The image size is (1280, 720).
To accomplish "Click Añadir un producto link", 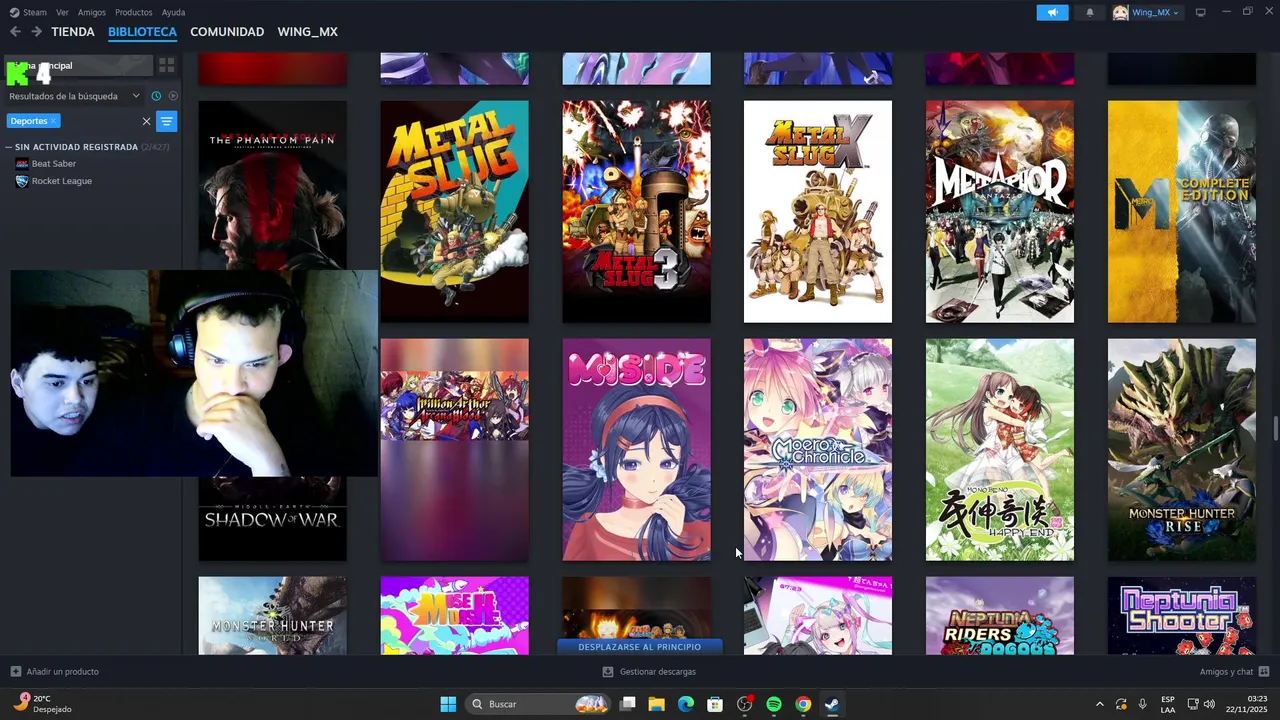I will tap(62, 672).
